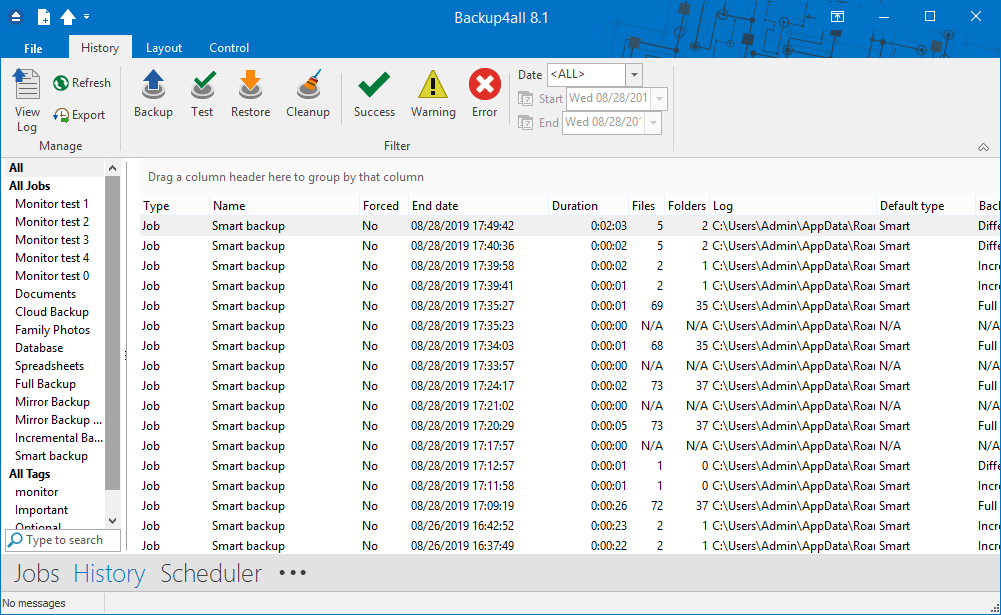Screen dimensions: 1001x615
Task: Sort by Duration column header
Action: pos(589,206)
